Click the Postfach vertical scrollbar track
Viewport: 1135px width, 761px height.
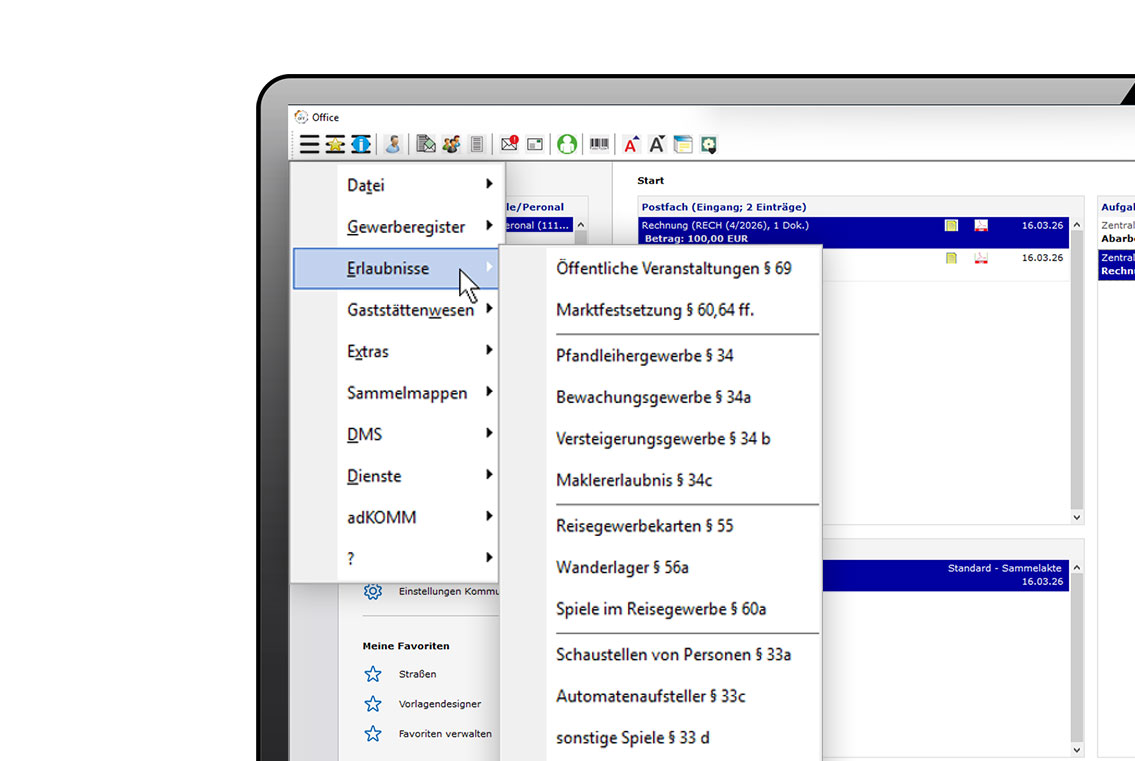pyautogui.click(x=1076, y=371)
